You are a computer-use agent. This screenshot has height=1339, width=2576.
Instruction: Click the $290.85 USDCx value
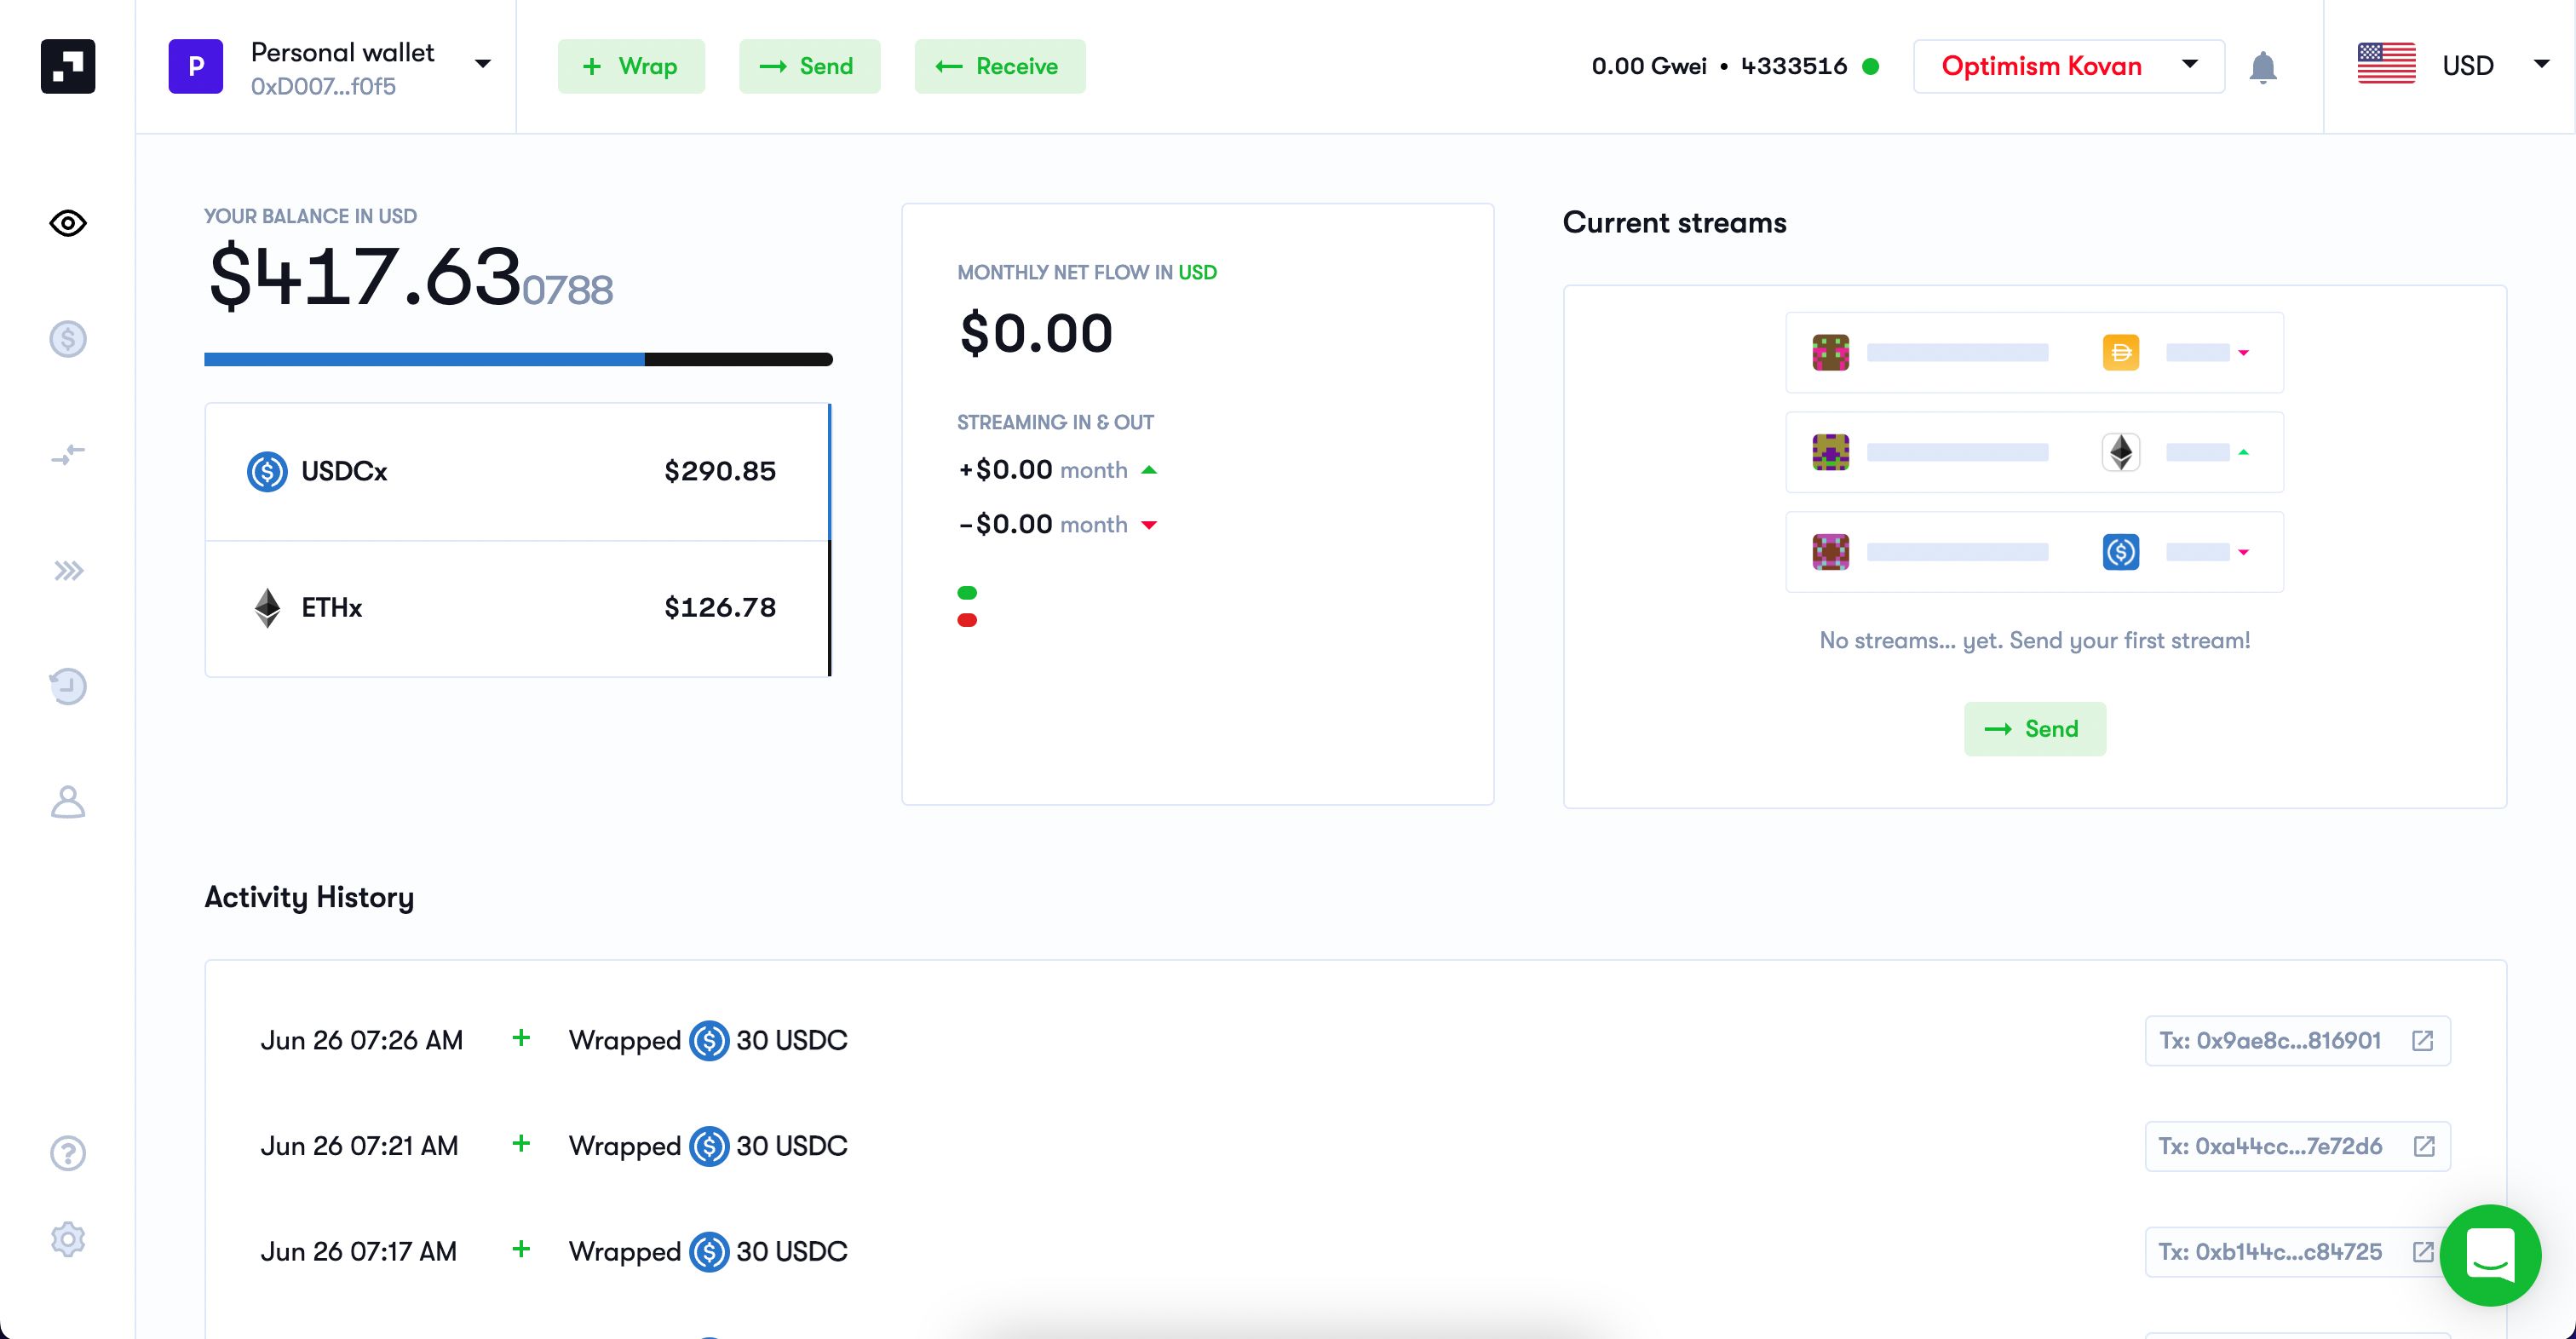coord(720,471)
